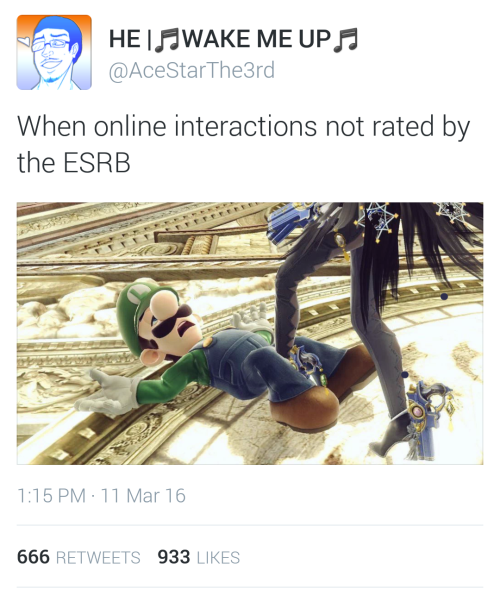Click the heart on the avatar
The width and height of the screenshot is (500, 589).
tap(25, 41)
